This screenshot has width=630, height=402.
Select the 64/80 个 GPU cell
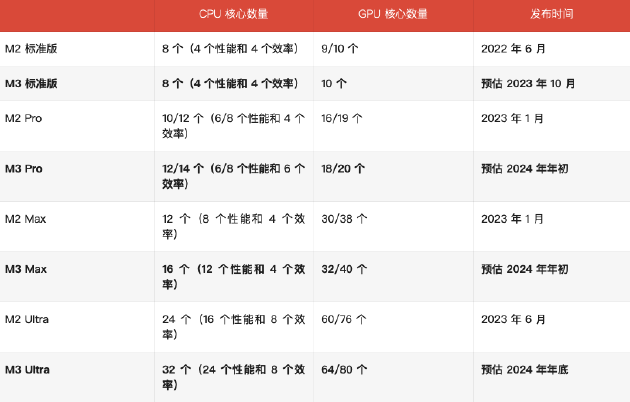point(344,369)
